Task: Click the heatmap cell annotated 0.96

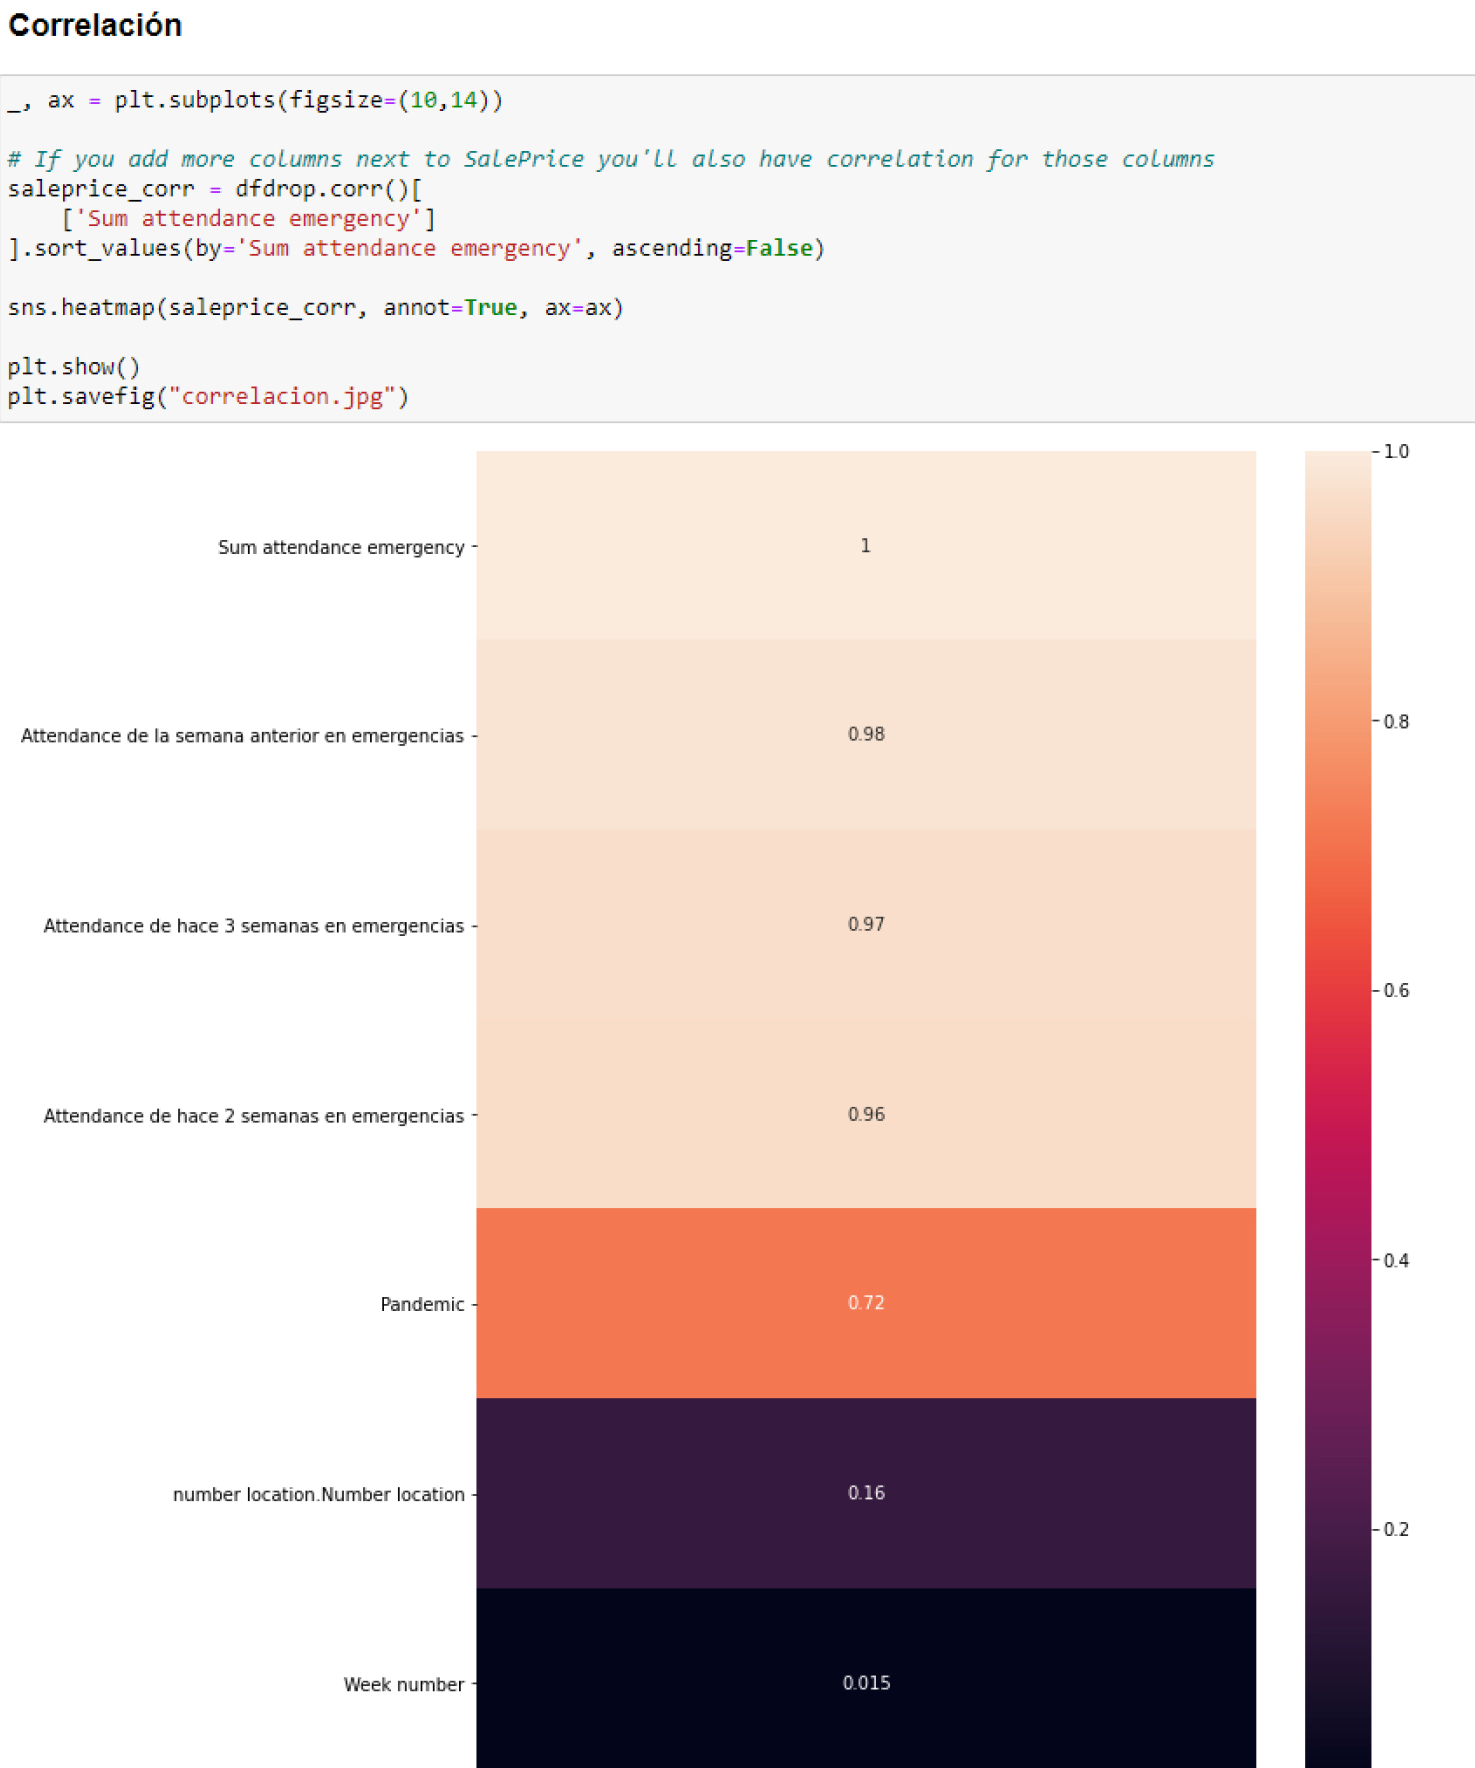Action: pos(865,1114)
